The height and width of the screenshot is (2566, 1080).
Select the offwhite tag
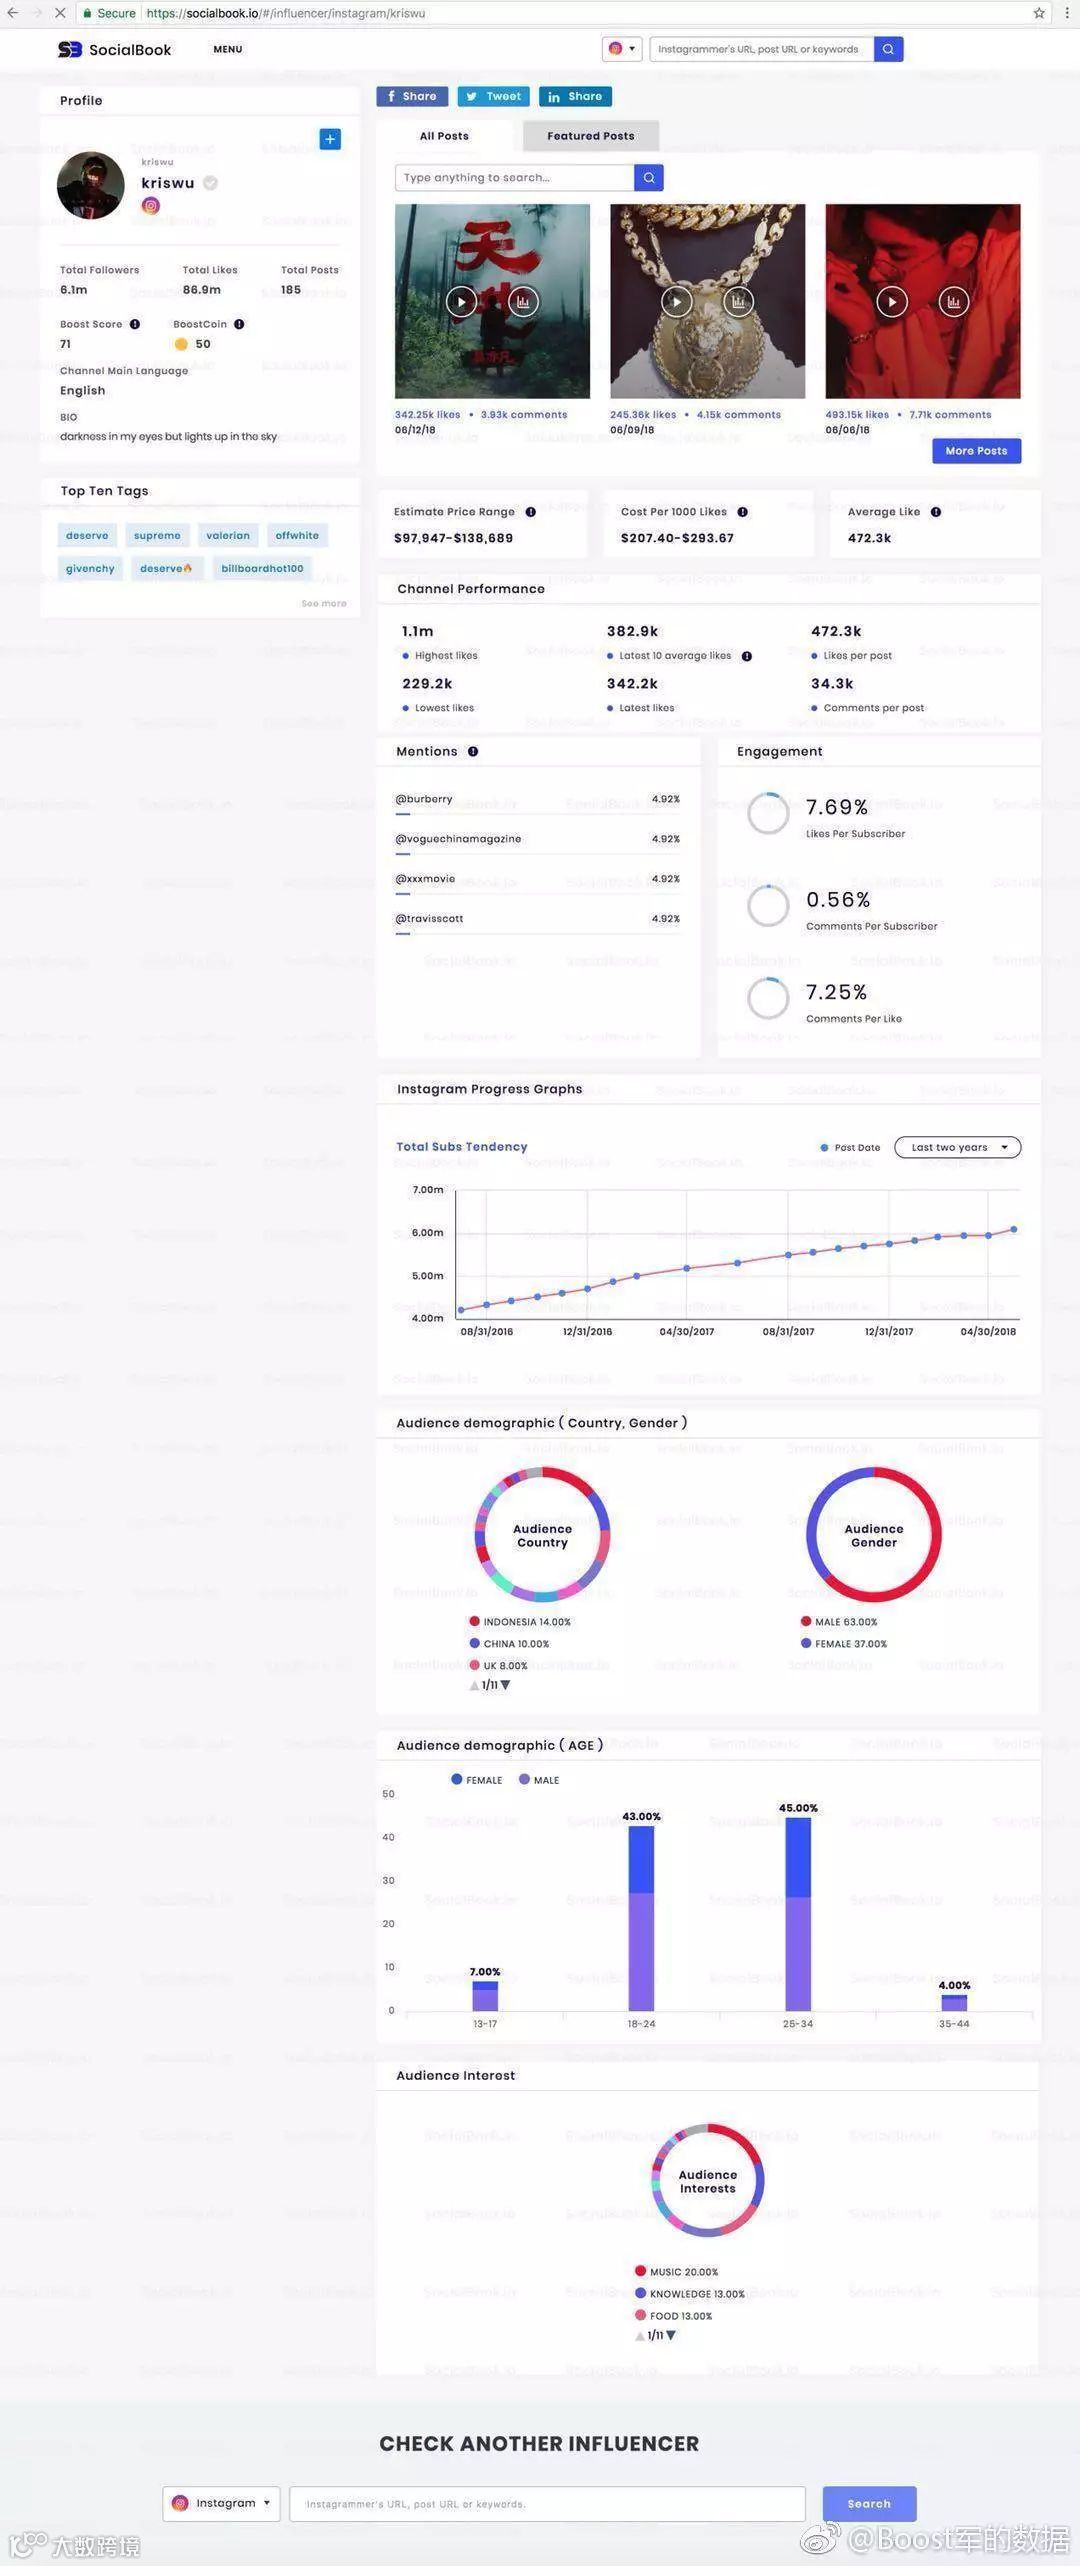(x=297, y=535)
